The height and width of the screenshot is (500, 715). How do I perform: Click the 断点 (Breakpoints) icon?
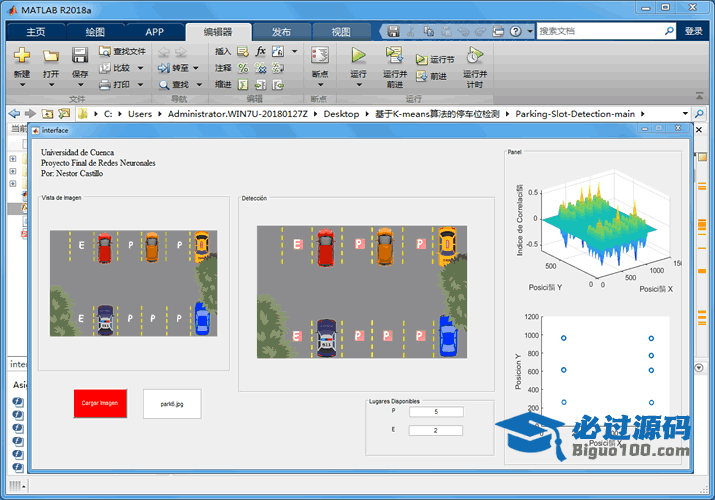320,55
